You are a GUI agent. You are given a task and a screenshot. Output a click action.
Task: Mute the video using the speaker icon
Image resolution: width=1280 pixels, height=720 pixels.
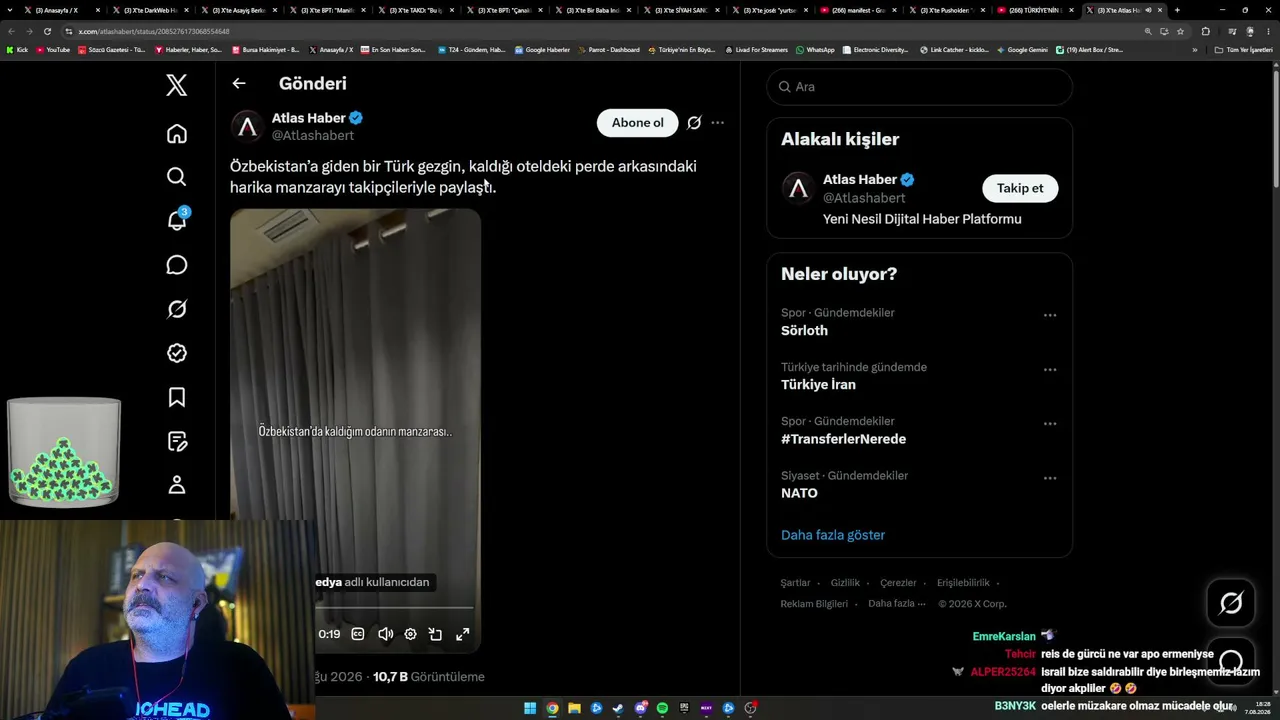pyautogui.click(x=385, y=634)
